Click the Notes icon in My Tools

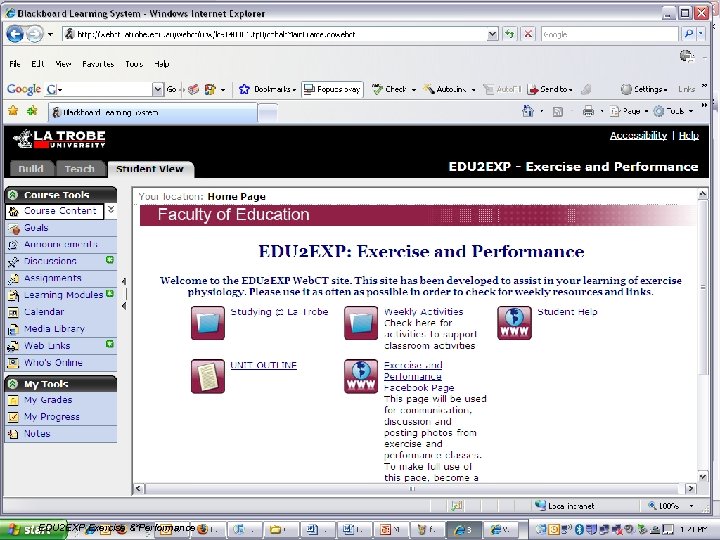tap(14, 433)
